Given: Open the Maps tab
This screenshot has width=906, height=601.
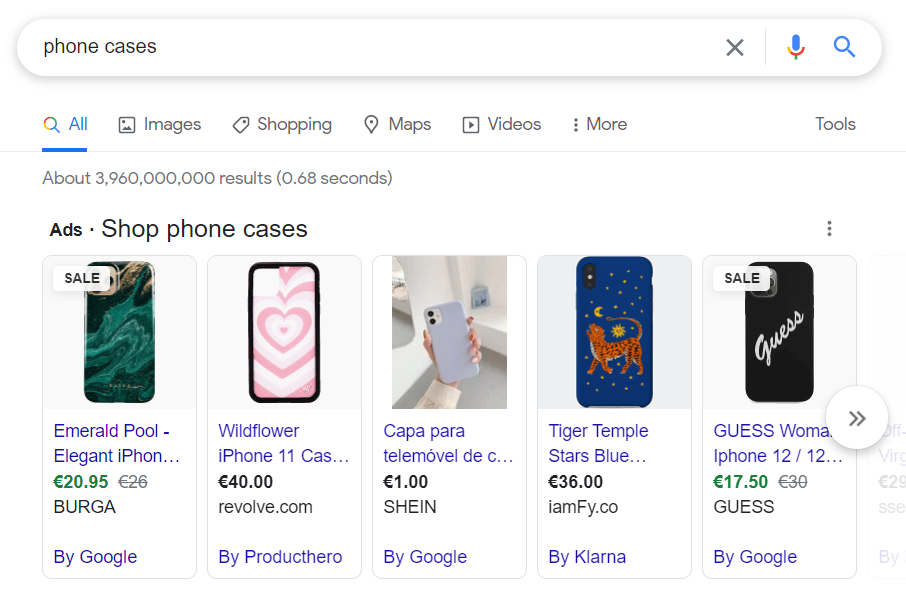Looking at the screenshot, I should tap(397, 125).
